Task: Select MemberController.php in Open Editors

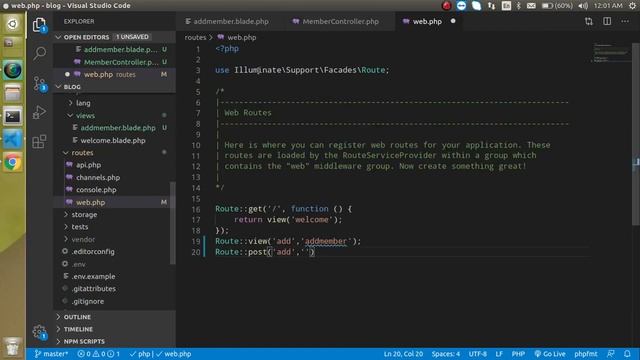Action: coord(121,62)
